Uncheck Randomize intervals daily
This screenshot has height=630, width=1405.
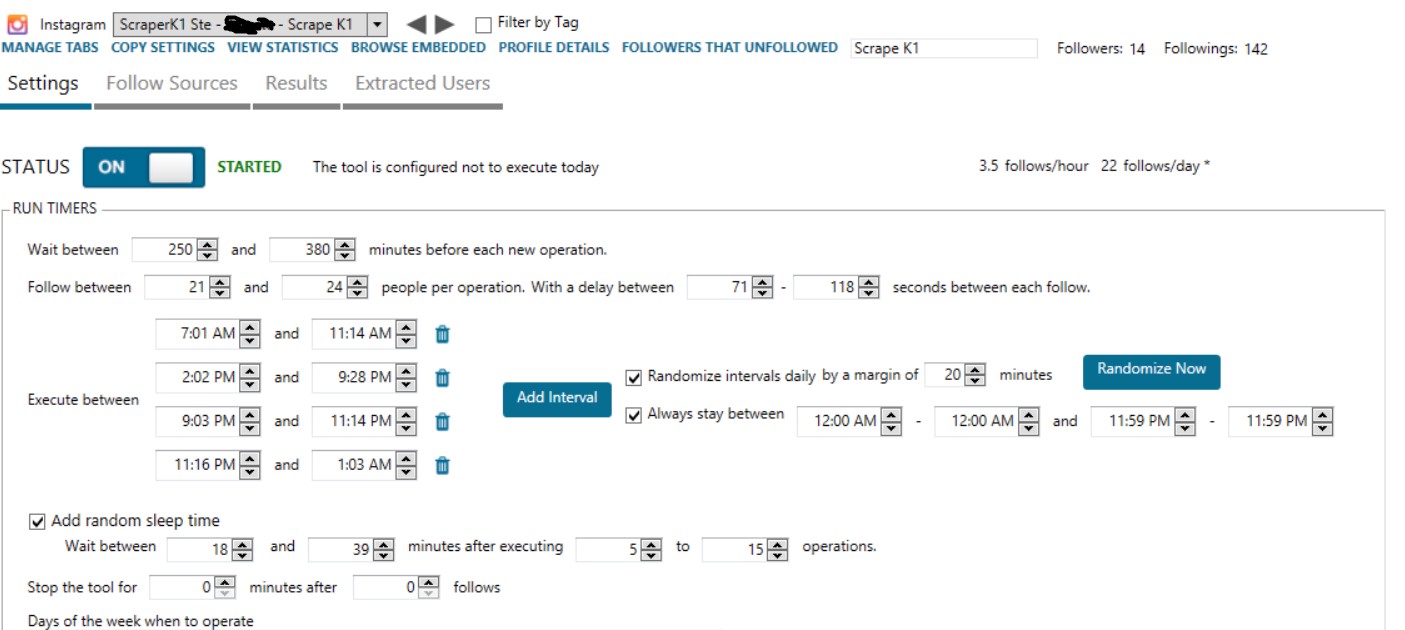tap(633, 377)
